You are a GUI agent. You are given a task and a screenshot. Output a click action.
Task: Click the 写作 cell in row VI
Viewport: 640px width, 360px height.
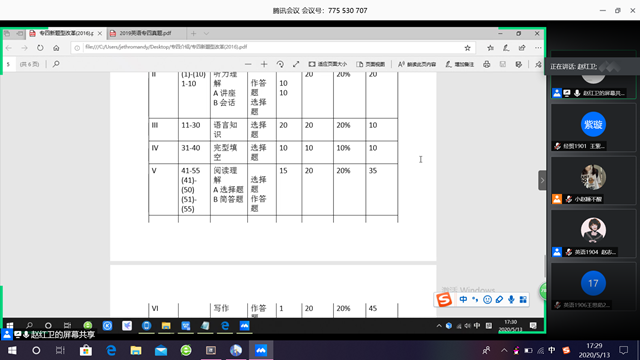click(229, 310)
